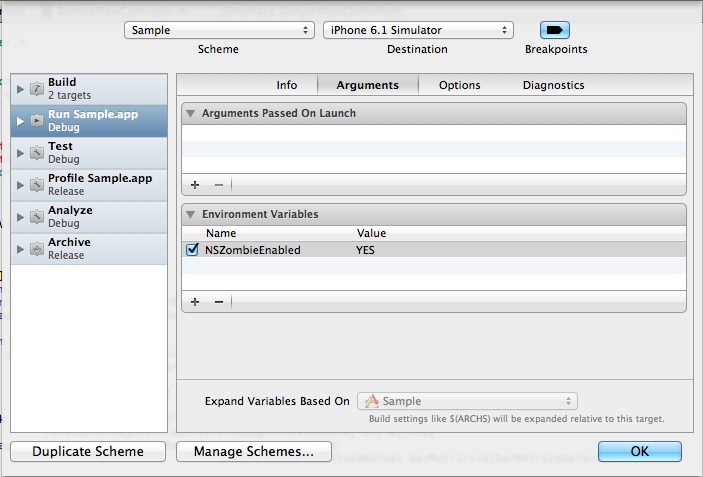Screen dimensions: 703x477
Task: Remove the environment variable with minus button
Action: (x=219, y=302)
